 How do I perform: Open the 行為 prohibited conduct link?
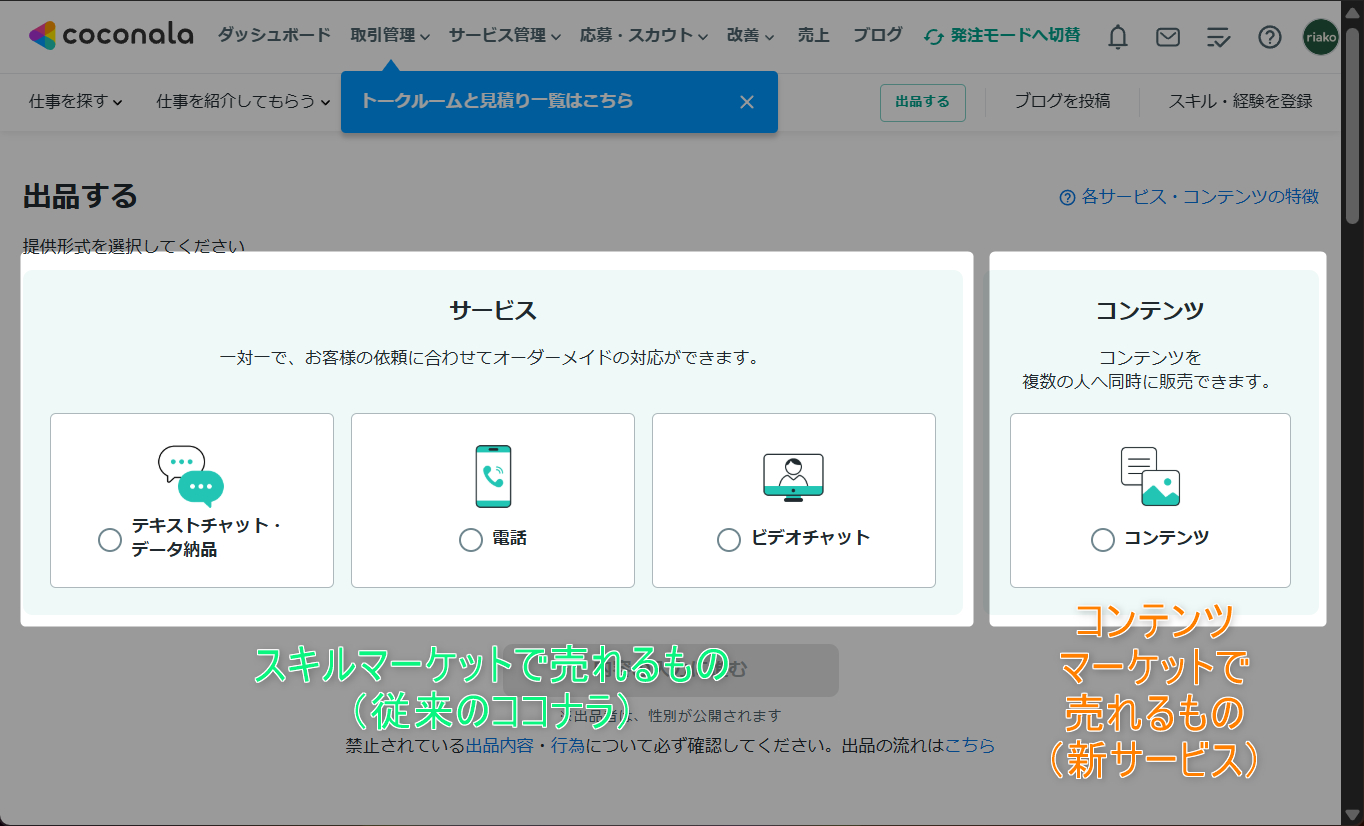[567, 746]
